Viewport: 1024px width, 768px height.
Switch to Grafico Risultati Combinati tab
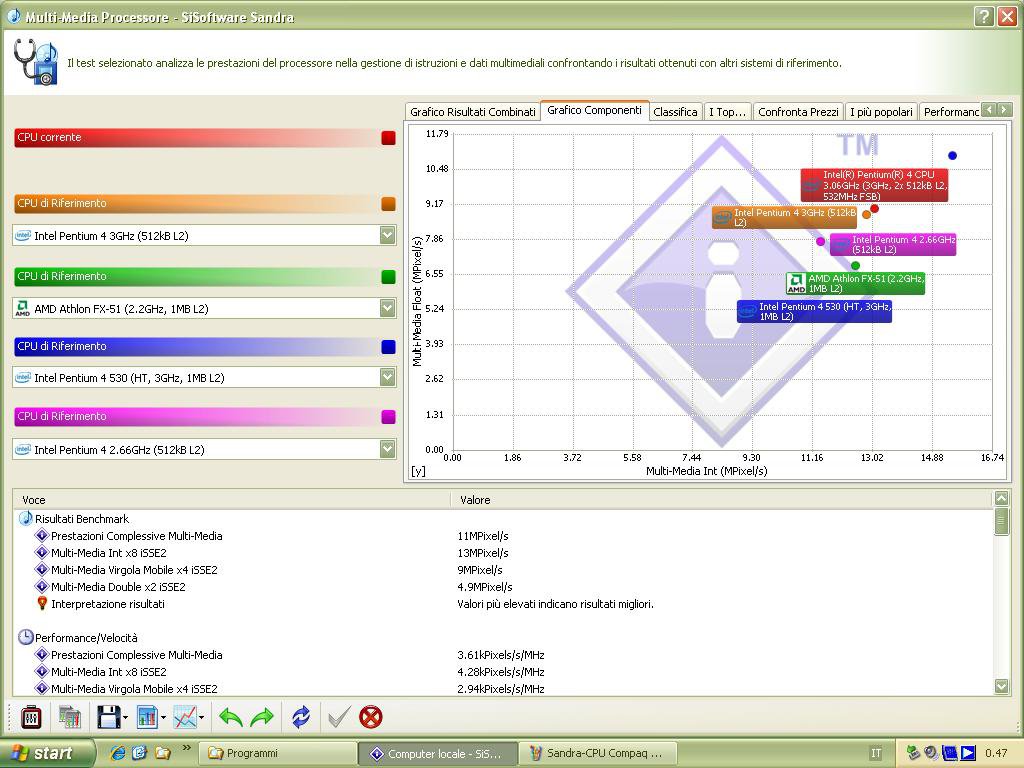point(472,112)
